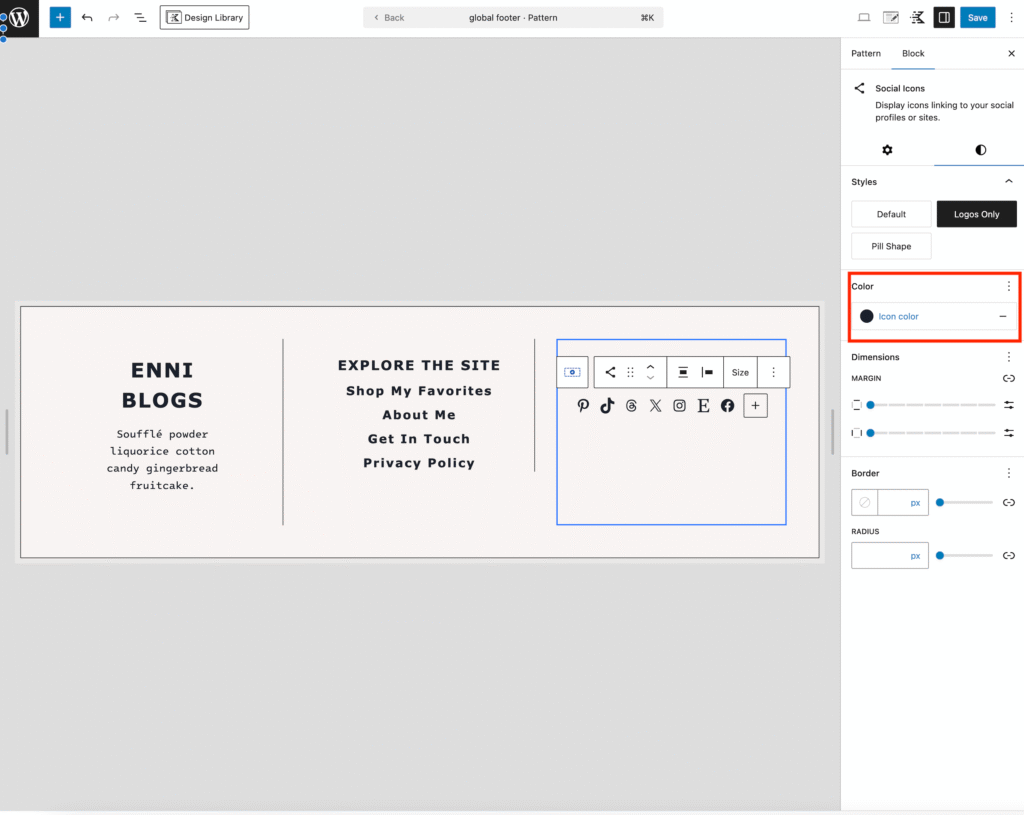The image size is (1024, 815).
Task: Unlink the margin sides
Action: click(1009, 378)
